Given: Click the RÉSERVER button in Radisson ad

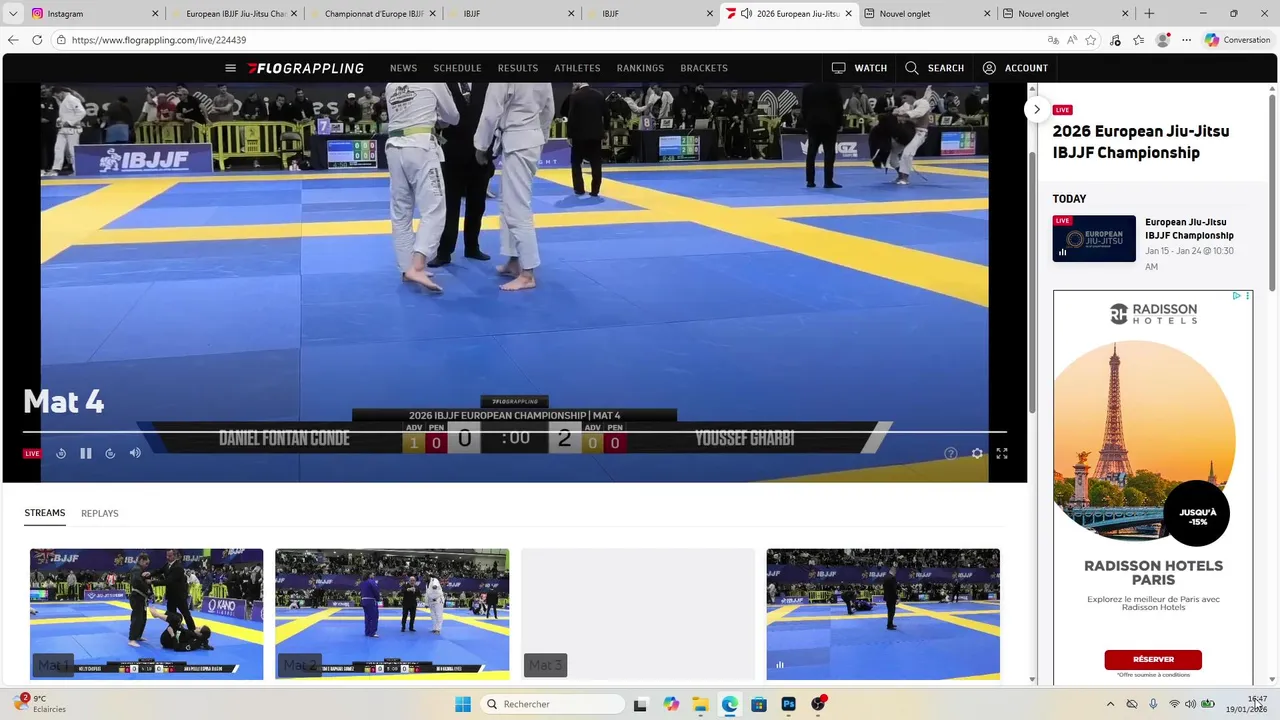Looking at the screenshot, I should pyautogui.click(x=1153, y=659).
